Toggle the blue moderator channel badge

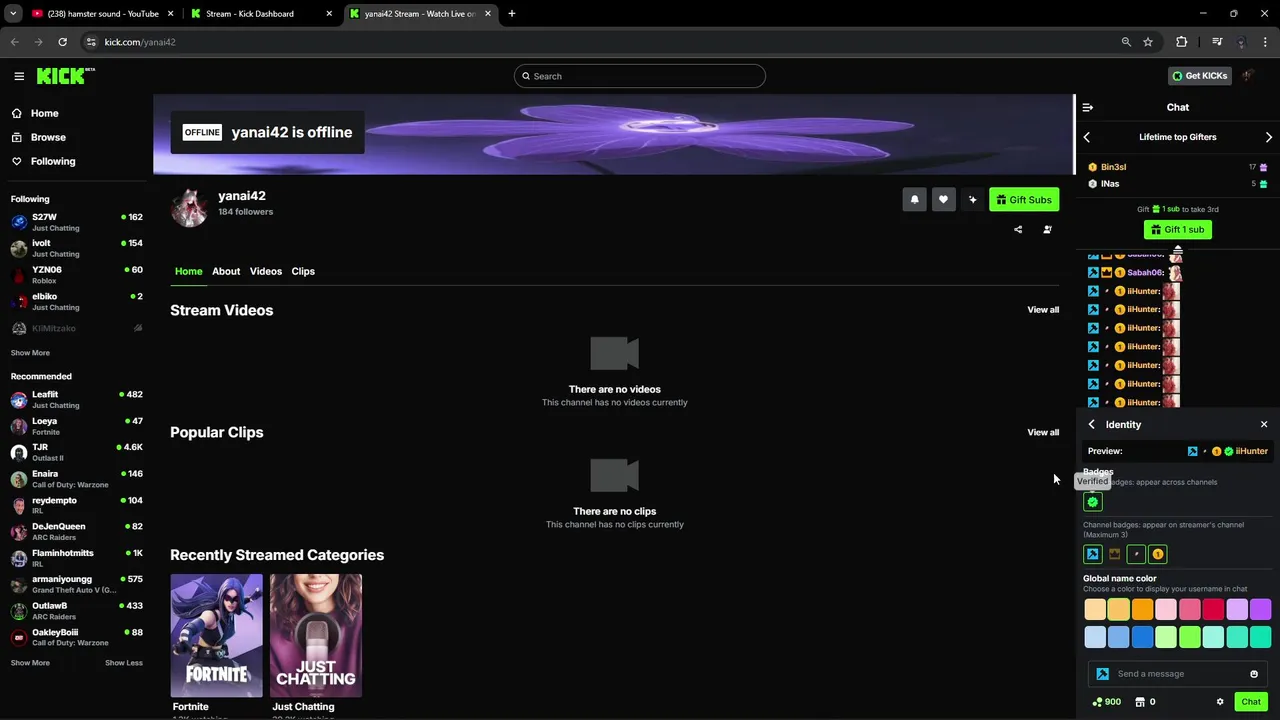[1093, 554]
